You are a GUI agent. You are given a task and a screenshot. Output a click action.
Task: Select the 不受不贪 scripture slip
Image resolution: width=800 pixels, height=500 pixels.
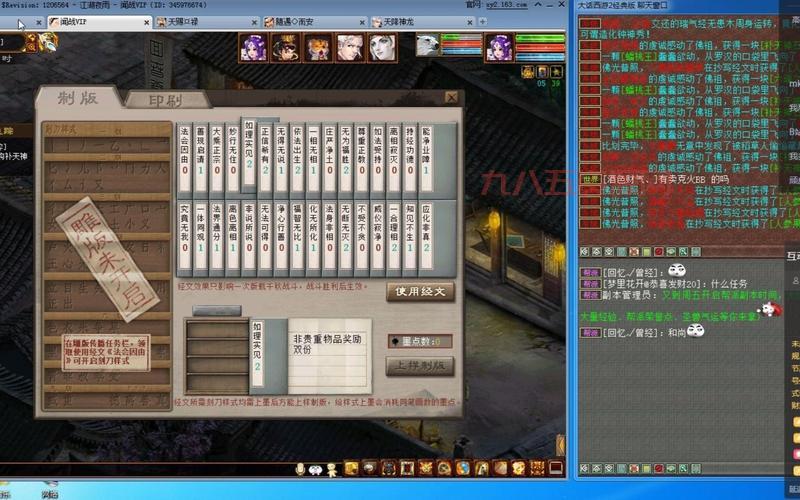(362, 238)
